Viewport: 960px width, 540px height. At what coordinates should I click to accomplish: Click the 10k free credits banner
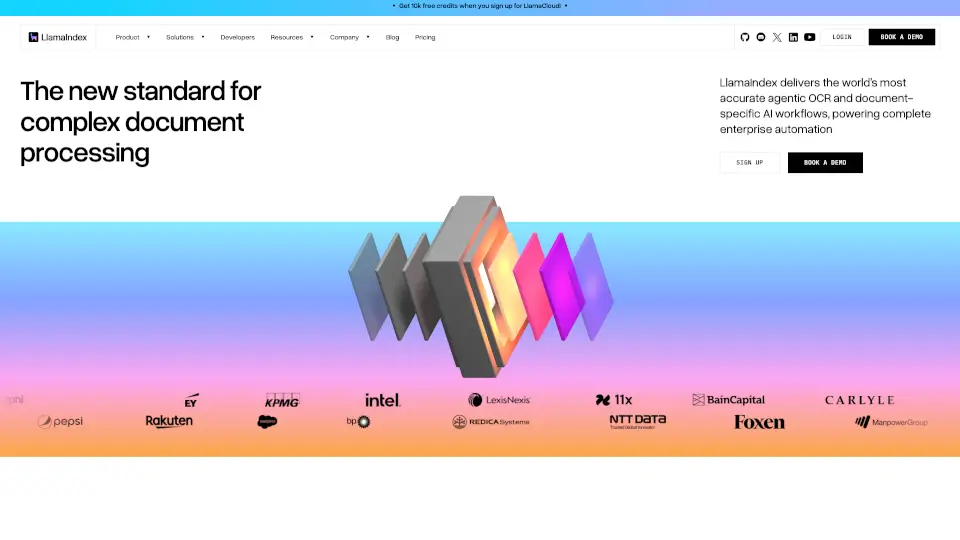pyautogui.click(x=480, y=6)
